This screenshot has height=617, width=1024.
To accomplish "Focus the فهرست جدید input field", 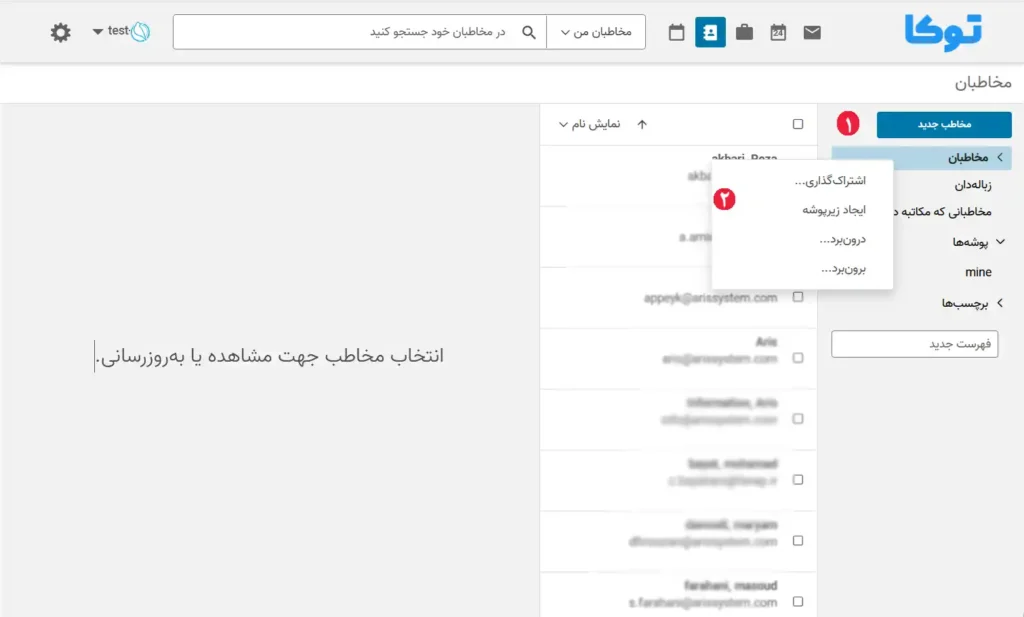I will click(914, 344).
